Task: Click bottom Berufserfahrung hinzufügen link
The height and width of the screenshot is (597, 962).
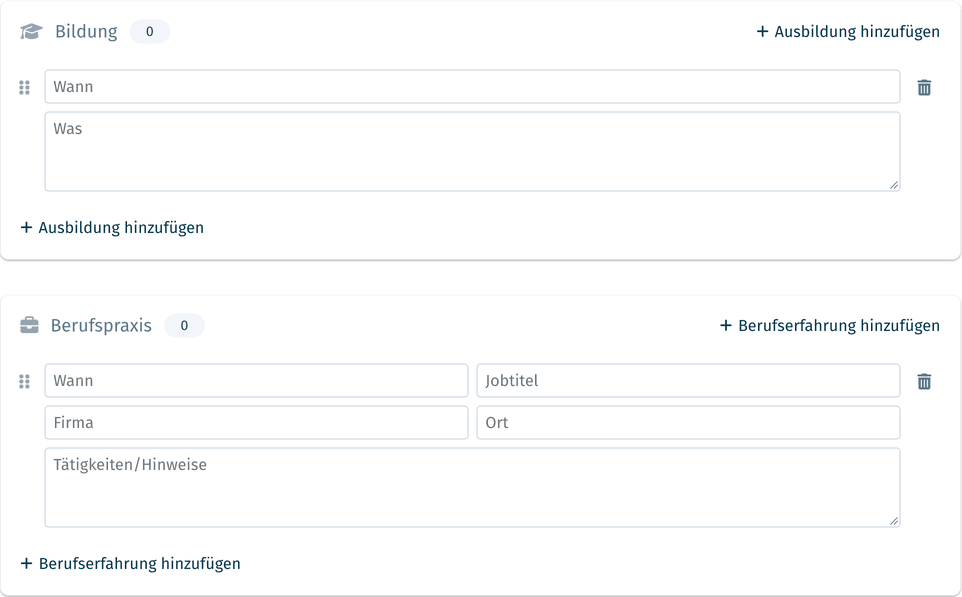Action: 131,563
